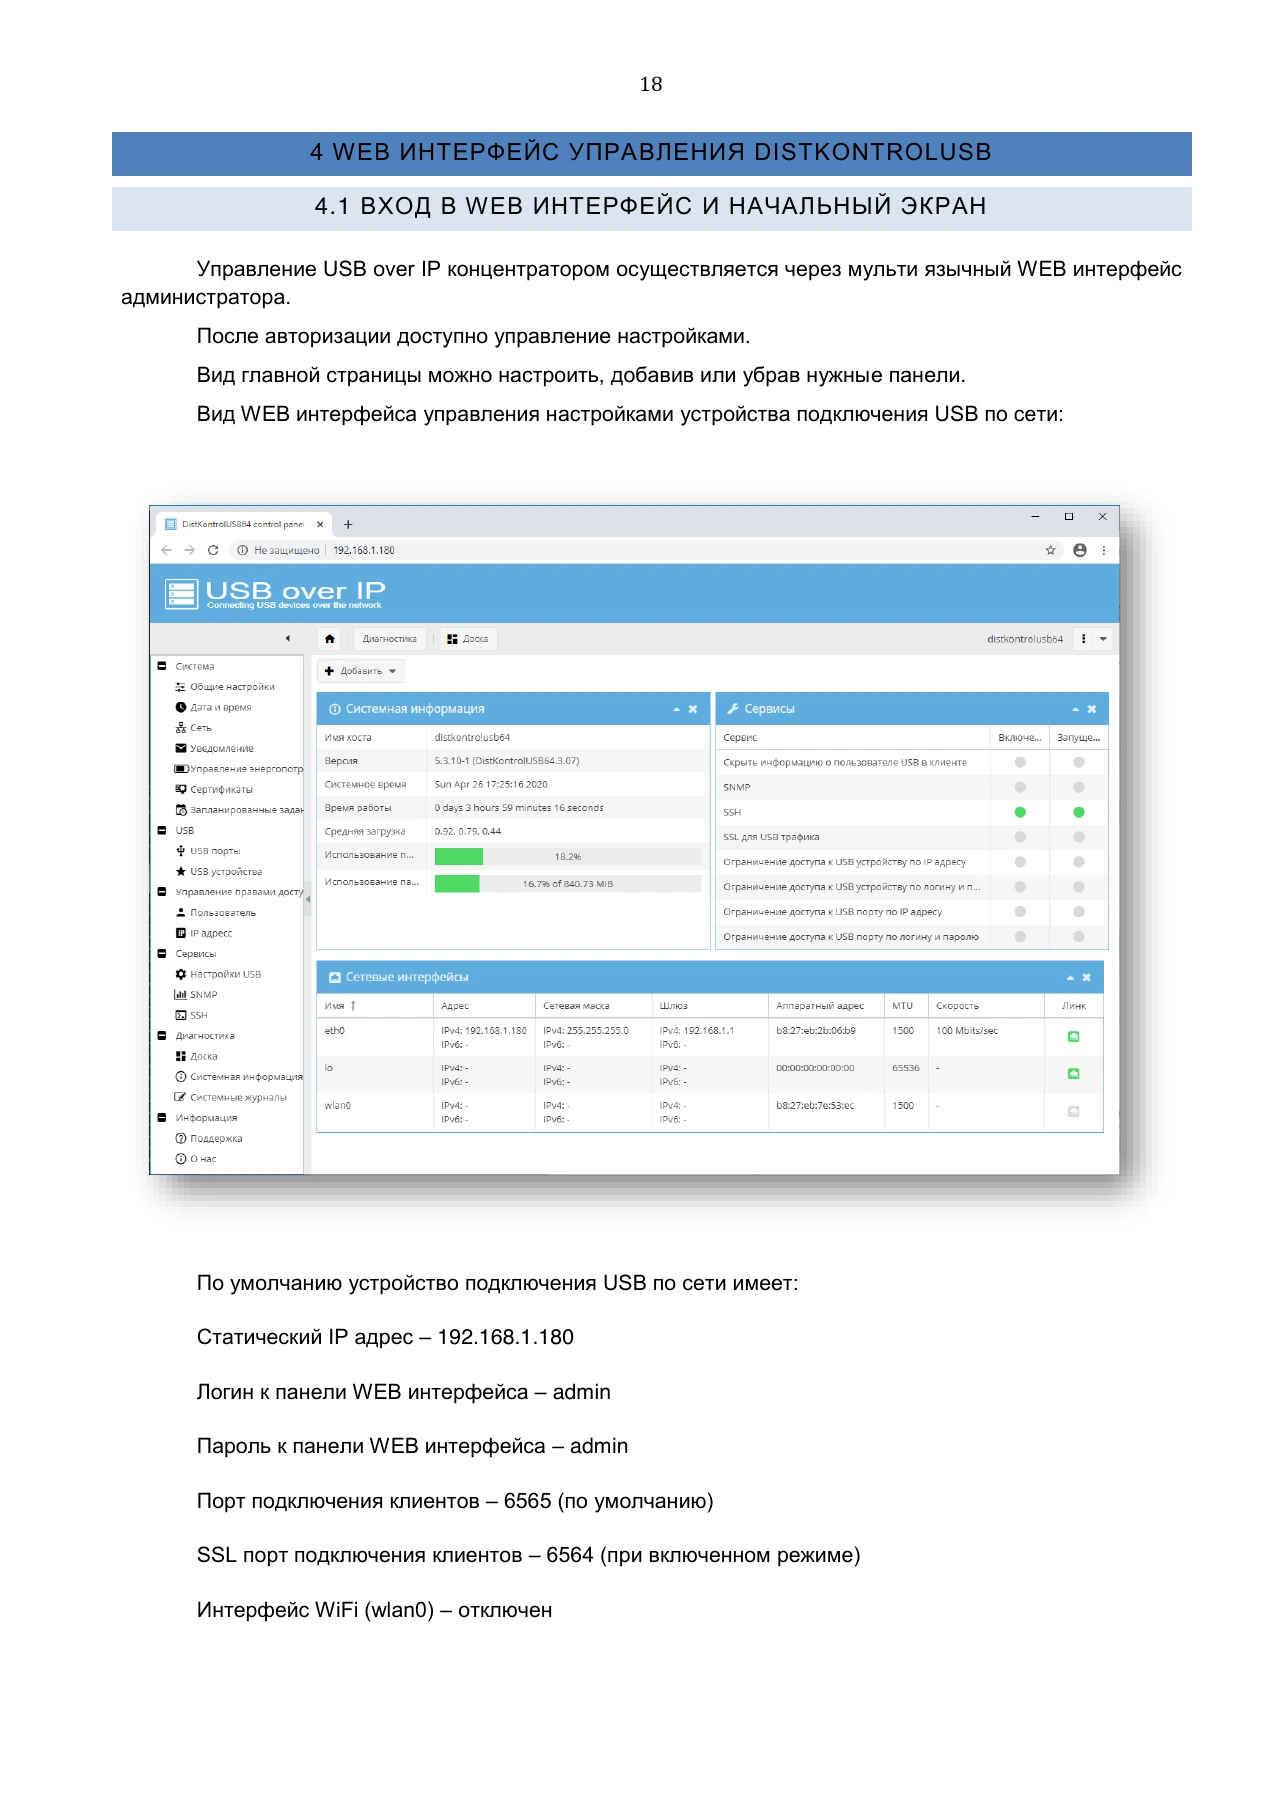Open the dropdown arrow next to distkontrolusb64
The height and width of the screenshot is (1800, 1274).
pos(1103,639)
